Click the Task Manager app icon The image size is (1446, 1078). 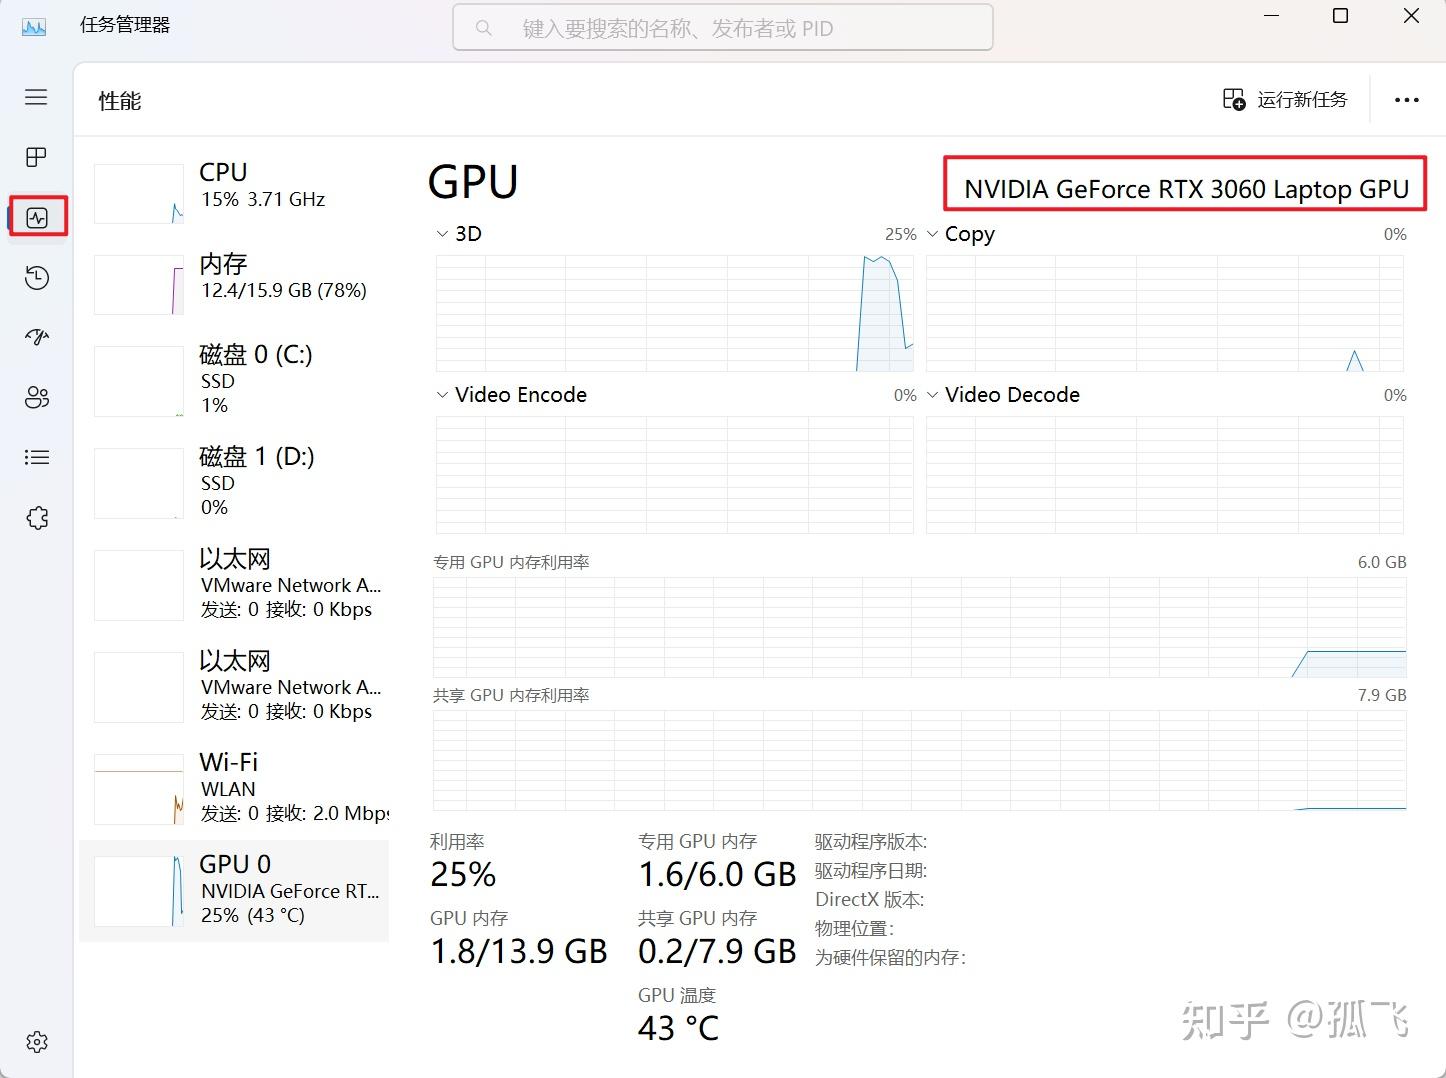[x=34, y=26]
